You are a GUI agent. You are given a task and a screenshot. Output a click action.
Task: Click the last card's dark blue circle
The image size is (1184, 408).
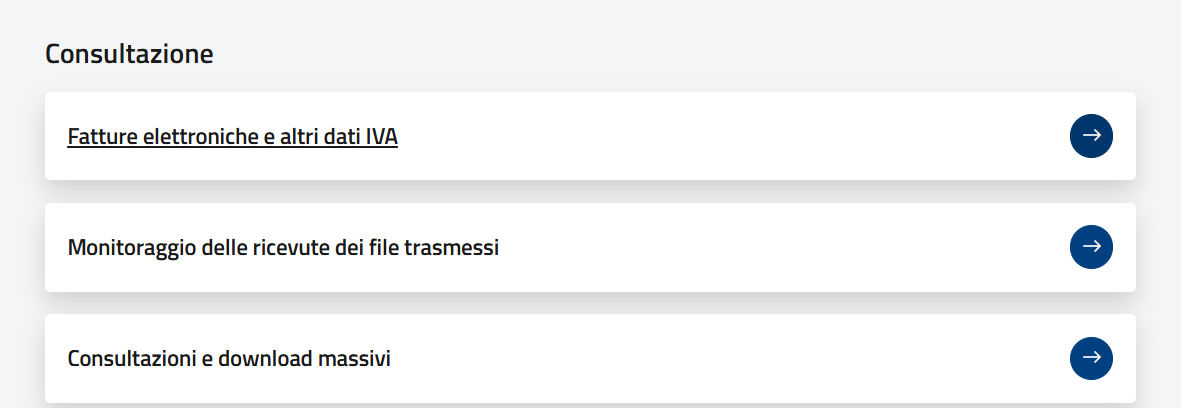point(1091,358)
